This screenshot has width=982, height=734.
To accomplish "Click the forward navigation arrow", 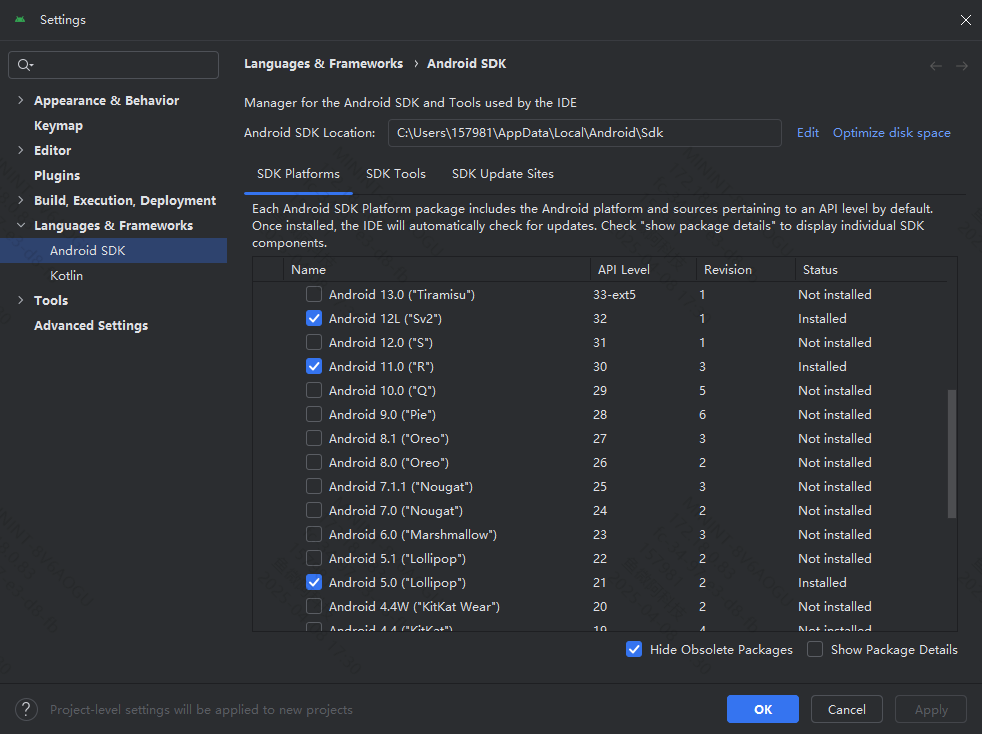I will pos(961,65).
